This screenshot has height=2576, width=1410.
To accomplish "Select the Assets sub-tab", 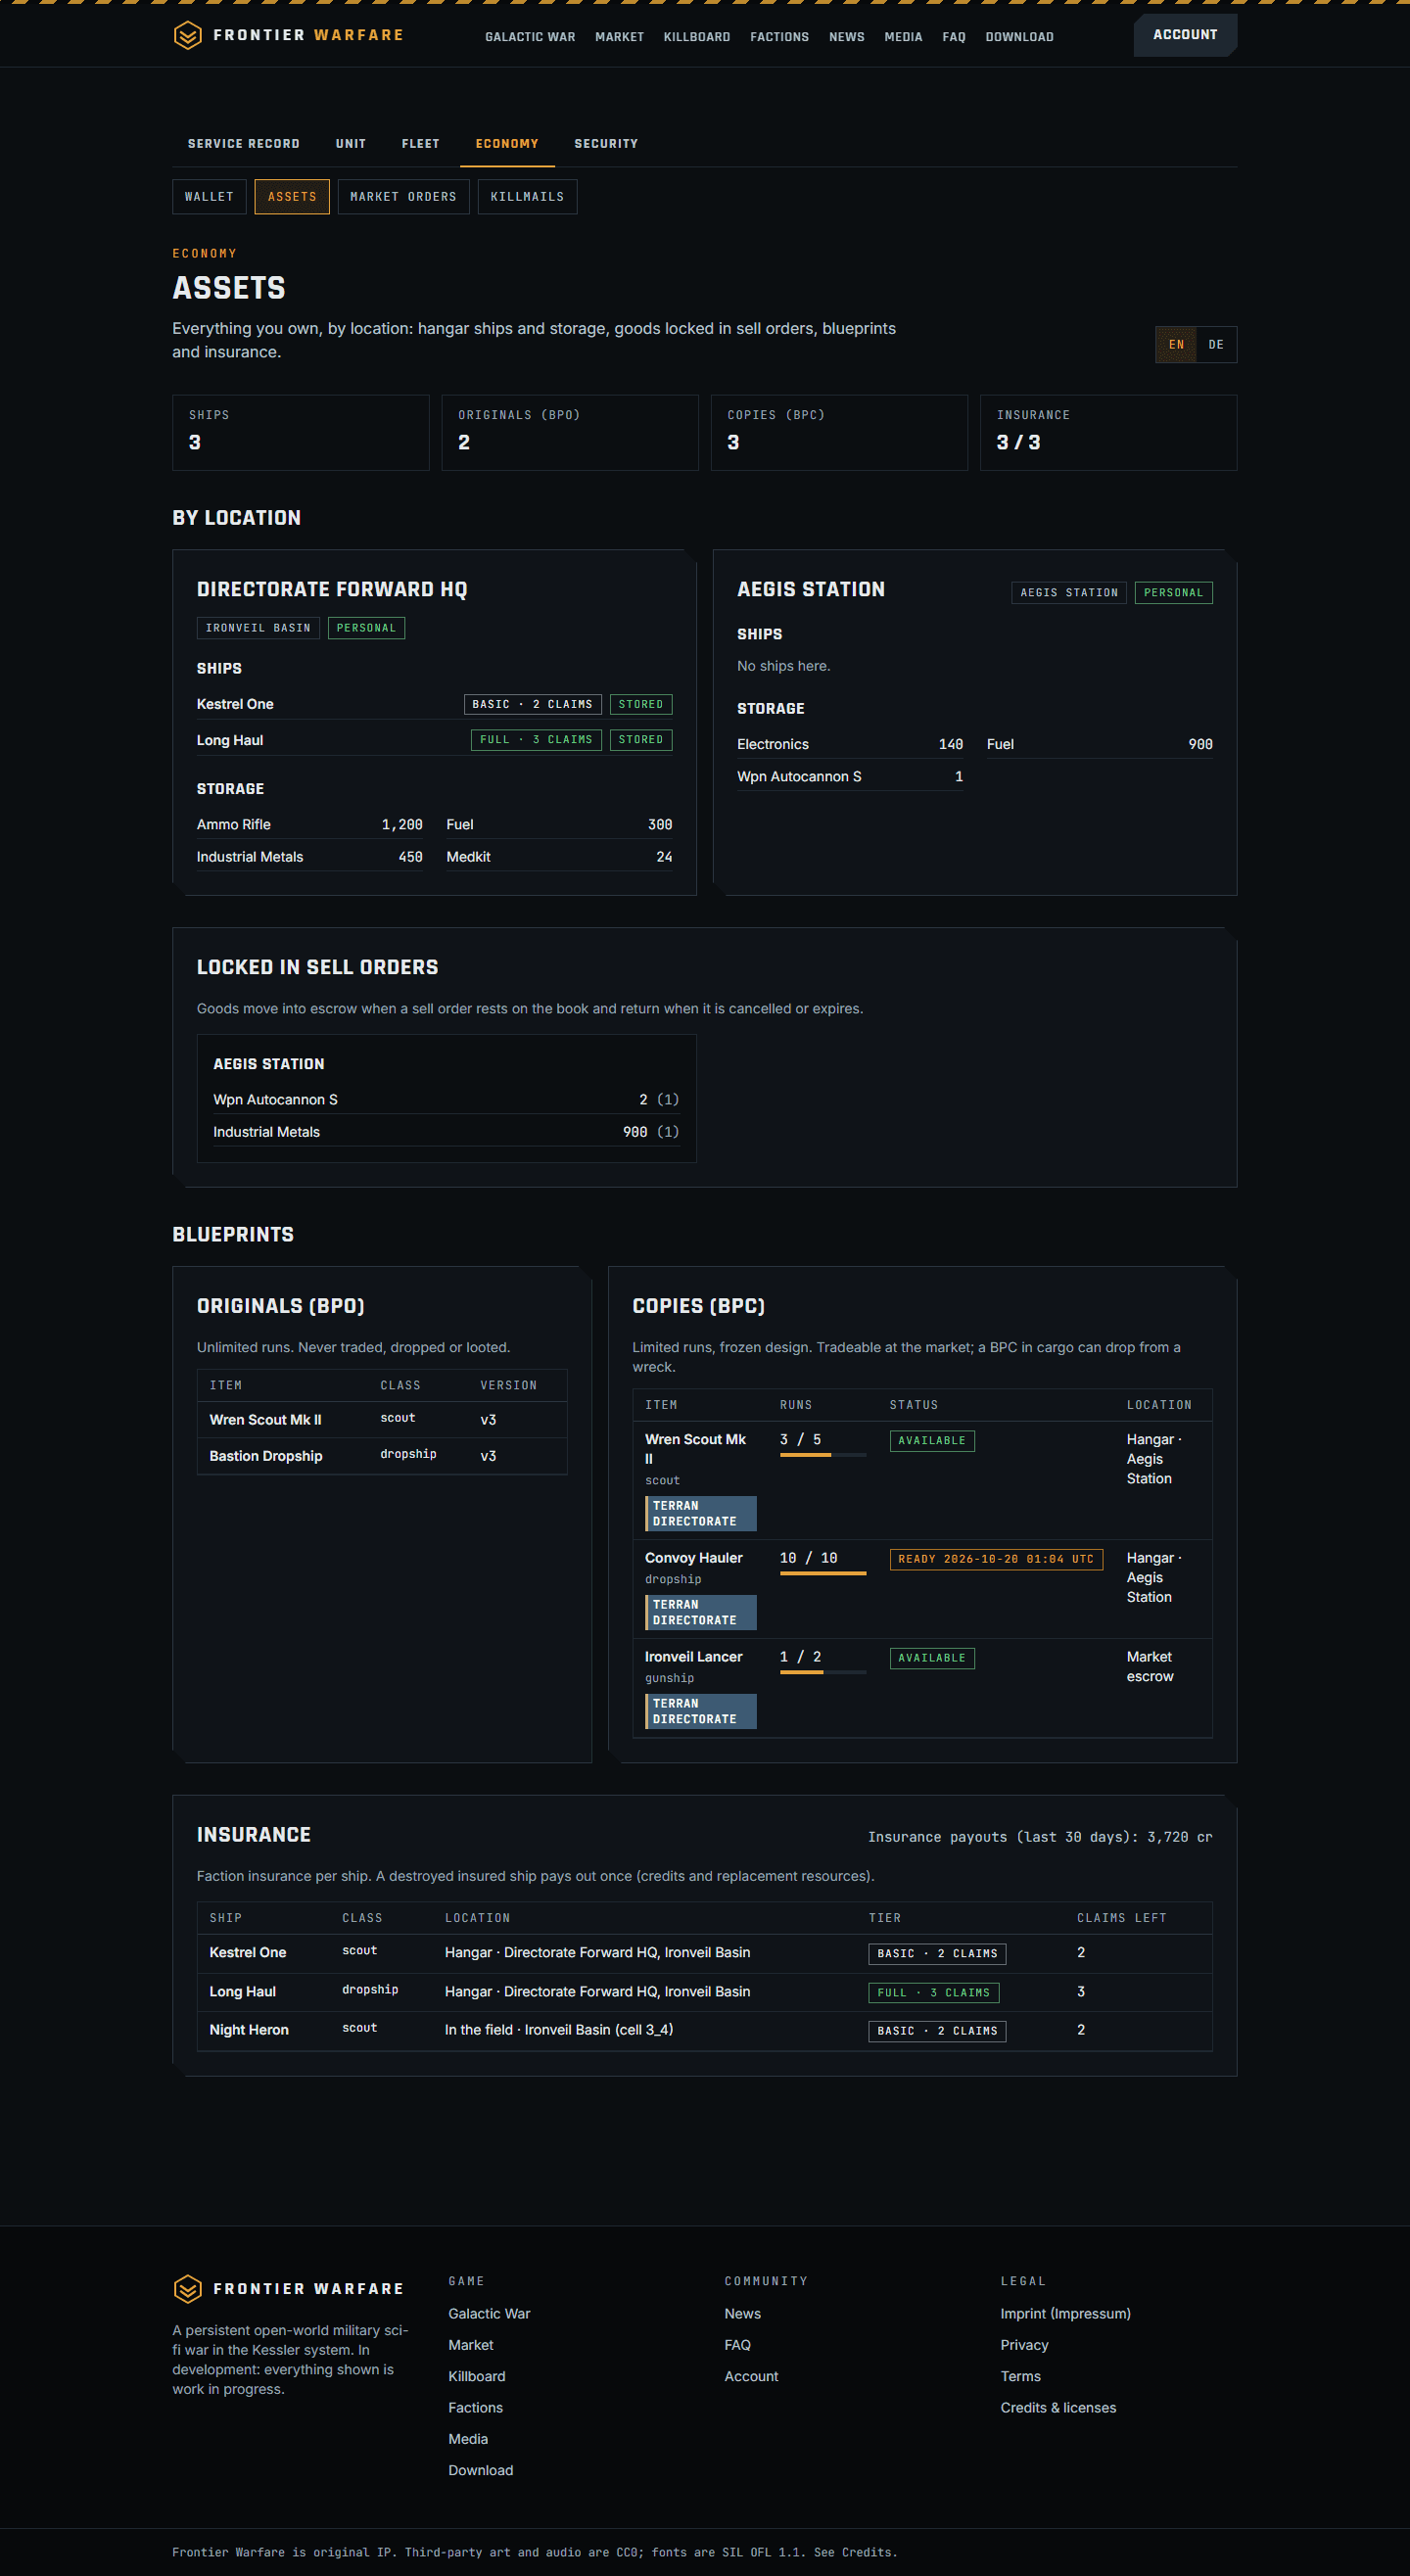I will tap(292, 197).
